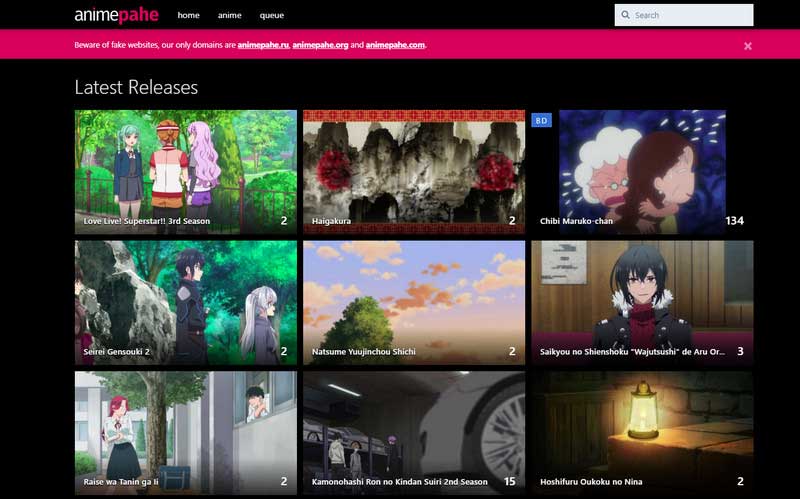Open Hoshifuru Oukoku no Nina thumbnail

tap(642, 433)
